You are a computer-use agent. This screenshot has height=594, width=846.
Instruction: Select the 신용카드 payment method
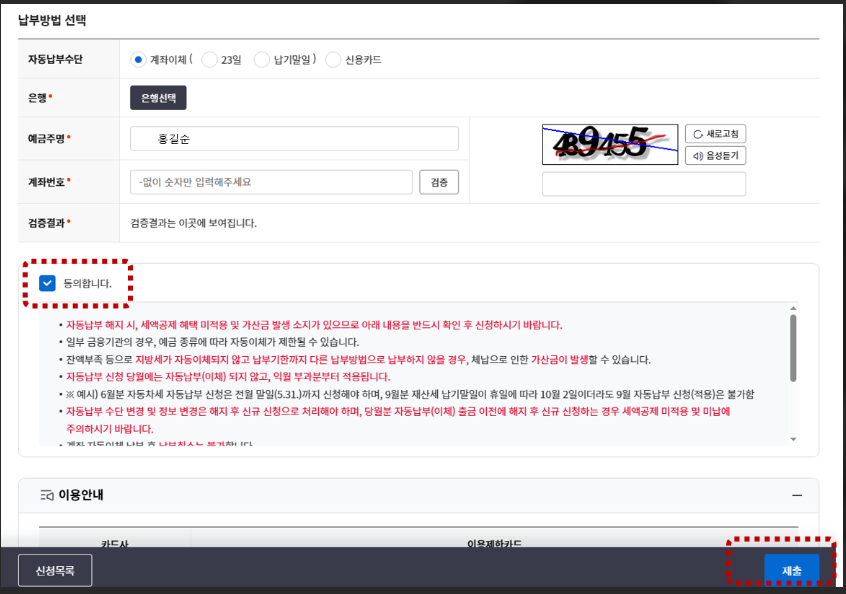333,60
